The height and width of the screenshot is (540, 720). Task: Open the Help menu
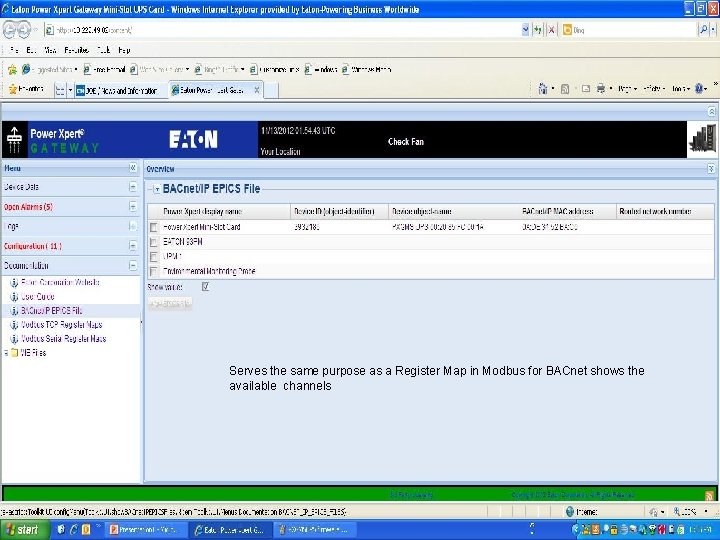[x=124, y=50]
